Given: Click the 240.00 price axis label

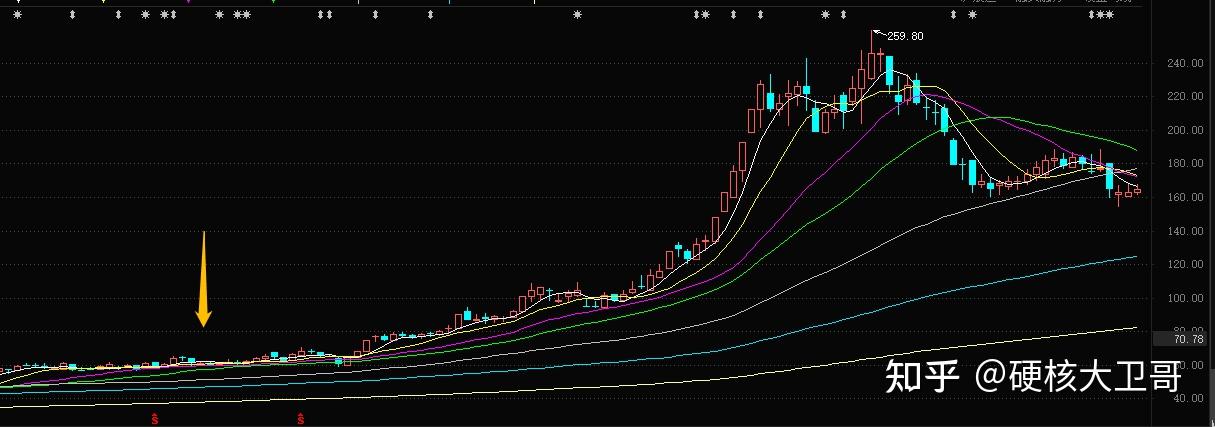Looking at the screenshot, I should (1183, 63).
